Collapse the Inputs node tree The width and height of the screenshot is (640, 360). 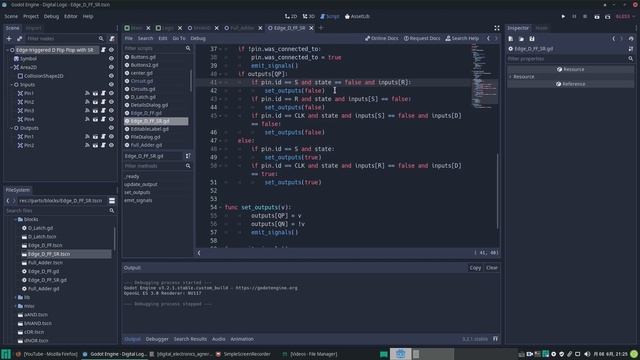click(x=11, y=85)
